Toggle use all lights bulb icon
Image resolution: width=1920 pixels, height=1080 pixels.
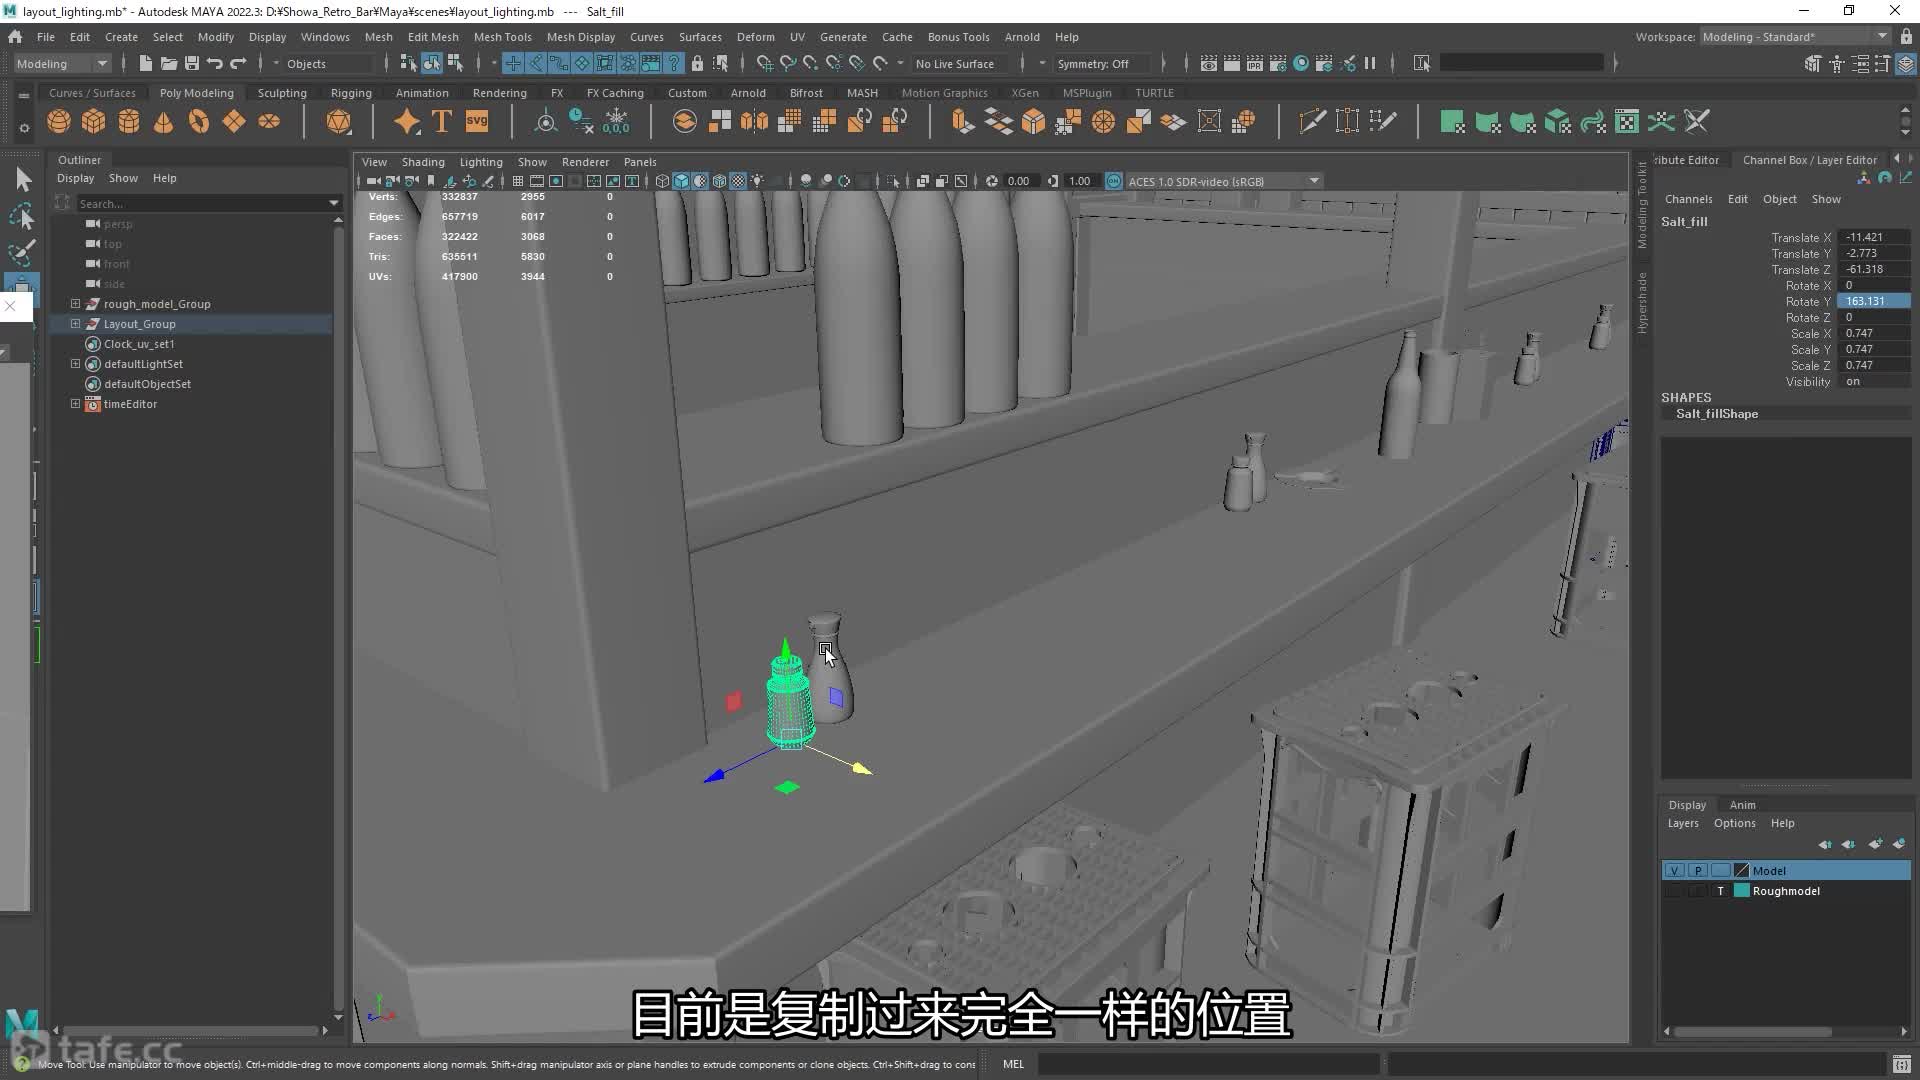[758, 181]
